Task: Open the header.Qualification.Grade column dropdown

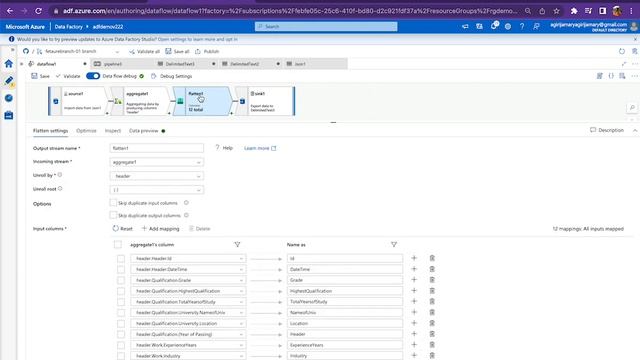Action: coord(188,280)
